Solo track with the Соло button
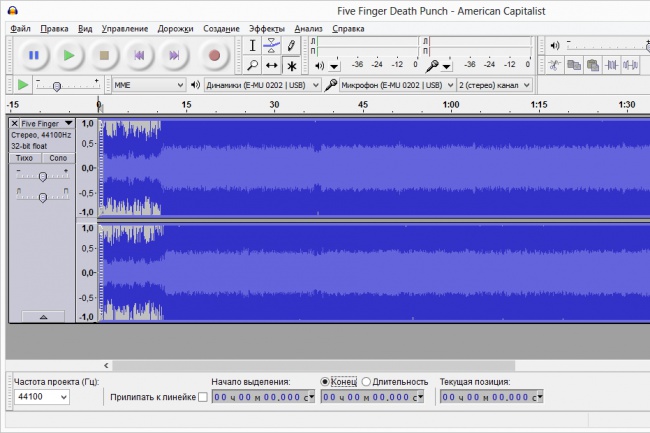 58,158
